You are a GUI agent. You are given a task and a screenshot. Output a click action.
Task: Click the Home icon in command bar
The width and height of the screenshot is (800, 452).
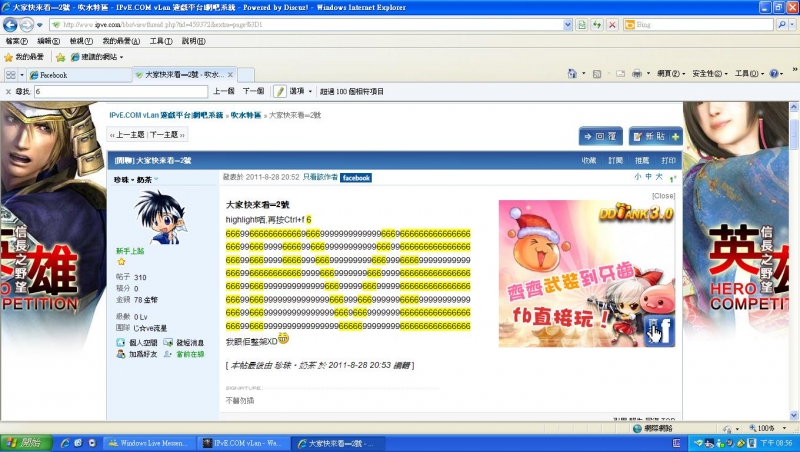572,74
